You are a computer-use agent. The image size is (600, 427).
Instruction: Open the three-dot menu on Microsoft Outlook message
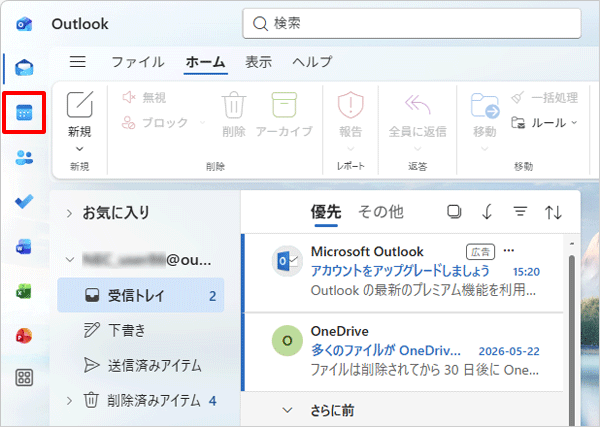[x=509, y=251]
